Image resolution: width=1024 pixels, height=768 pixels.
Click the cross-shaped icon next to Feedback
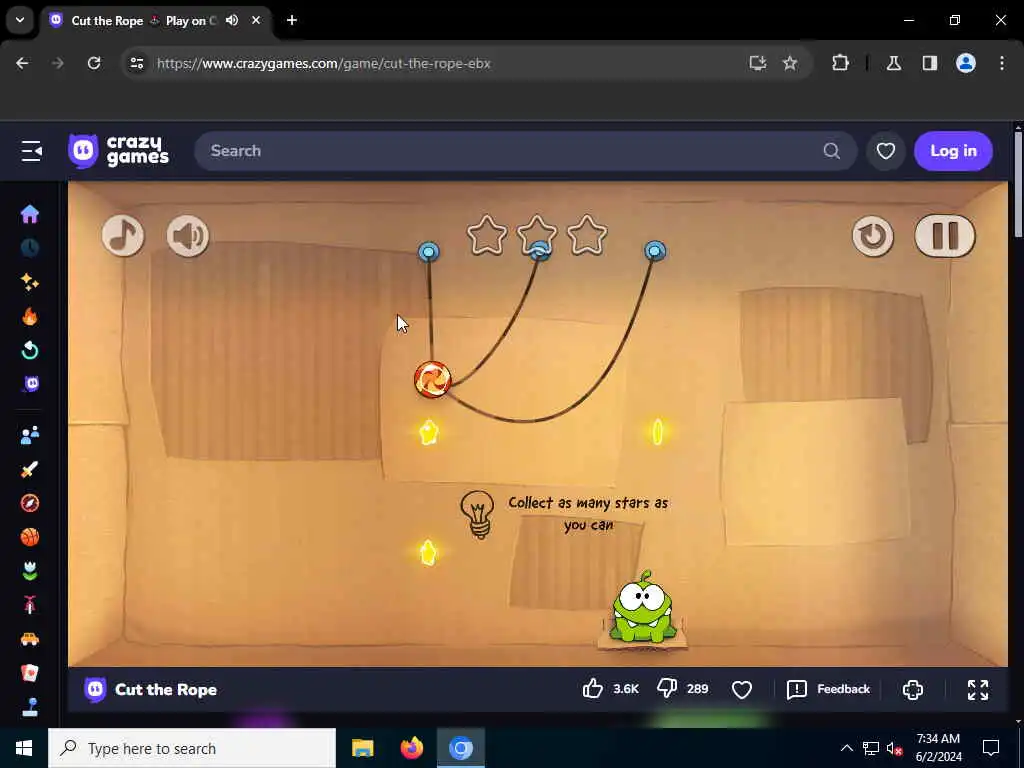913,690
